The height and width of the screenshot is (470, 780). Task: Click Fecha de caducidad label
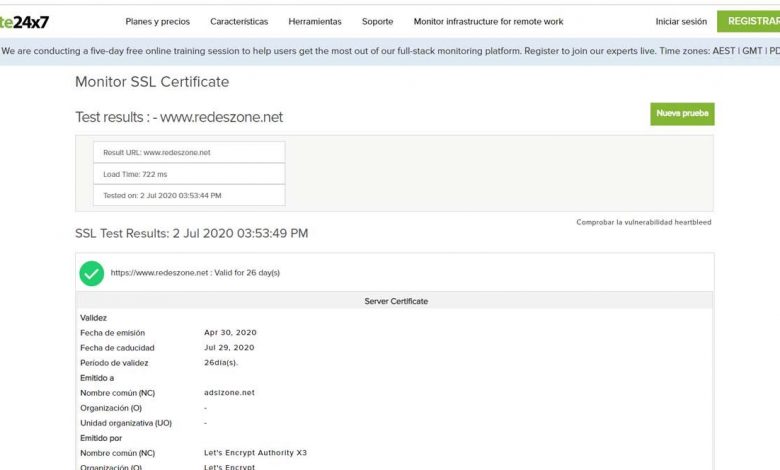click(x=117, y=348)
